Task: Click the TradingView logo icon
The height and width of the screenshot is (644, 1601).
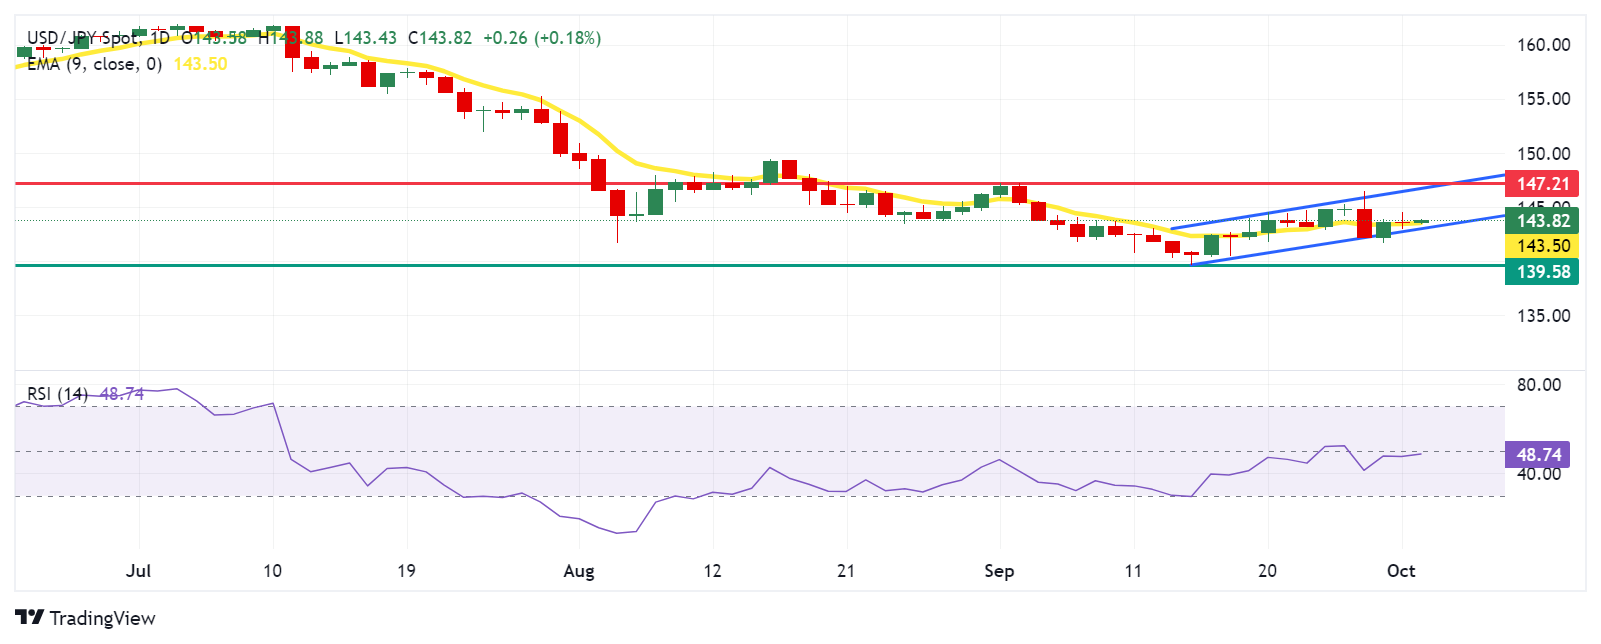Action: click(30, 618)
